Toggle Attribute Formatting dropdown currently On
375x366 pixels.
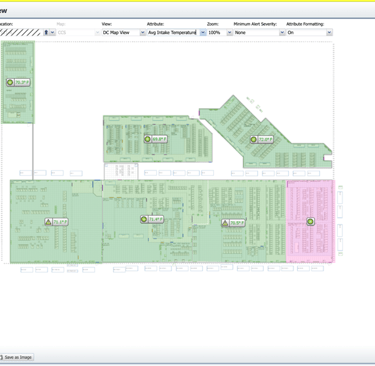(309, 32)
